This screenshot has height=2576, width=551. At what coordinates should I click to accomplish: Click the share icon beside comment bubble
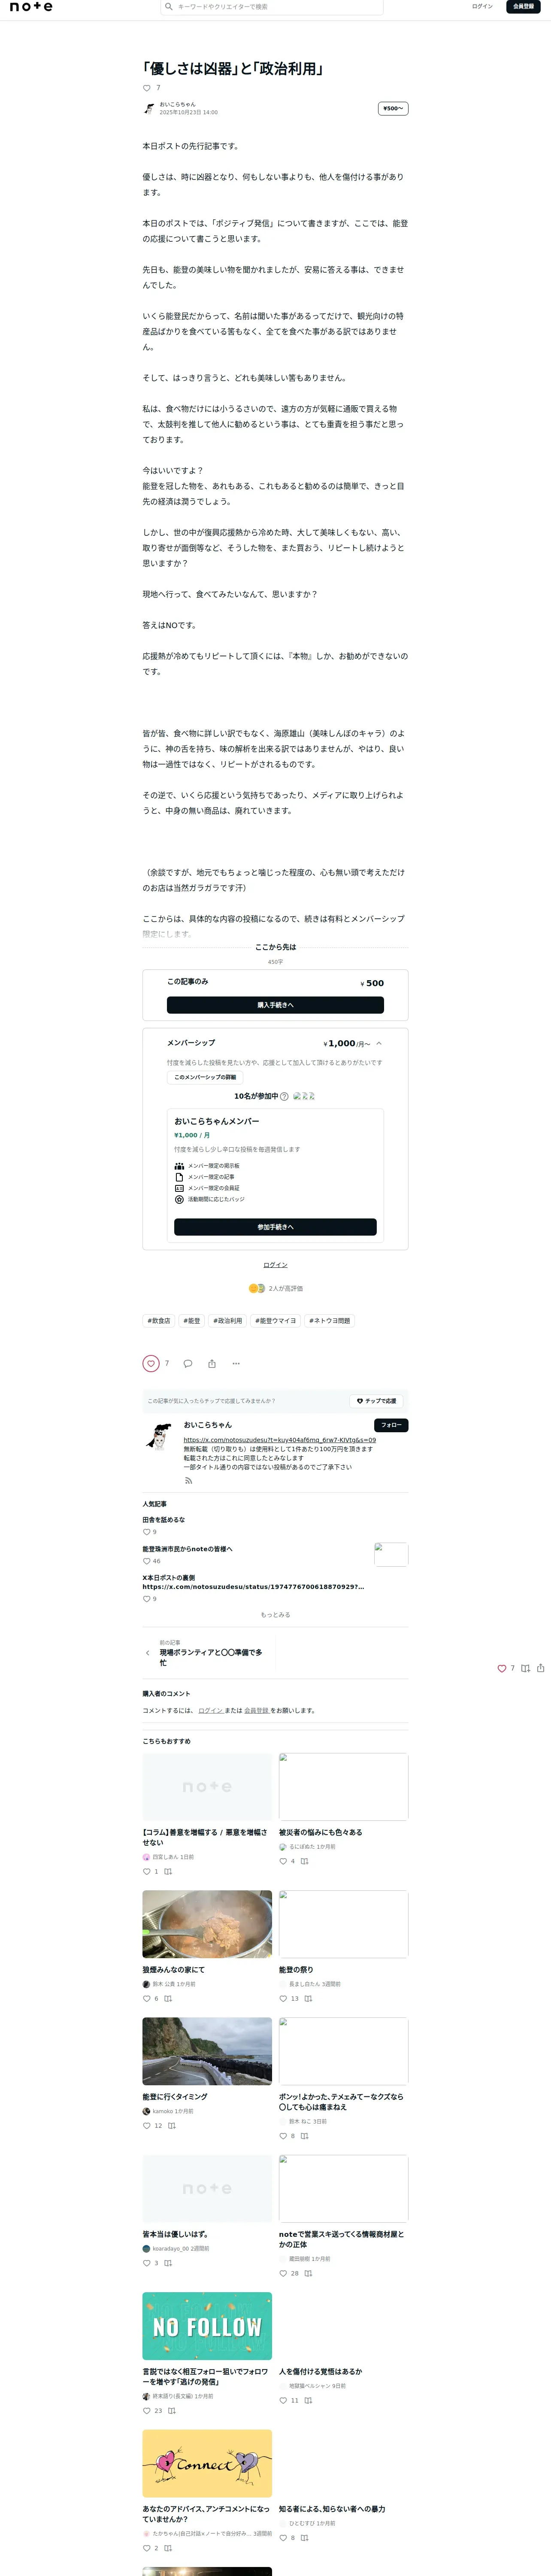click(x=212, y=1363)
